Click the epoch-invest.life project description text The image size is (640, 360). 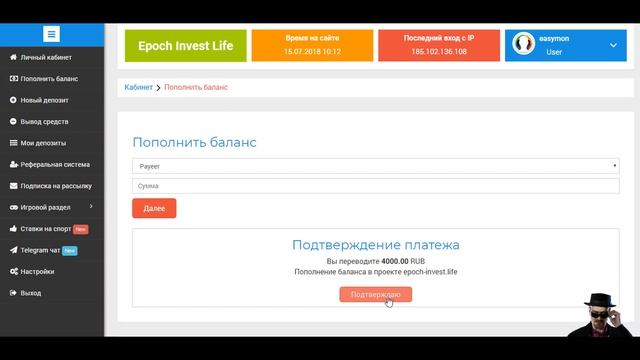(376, 272)
